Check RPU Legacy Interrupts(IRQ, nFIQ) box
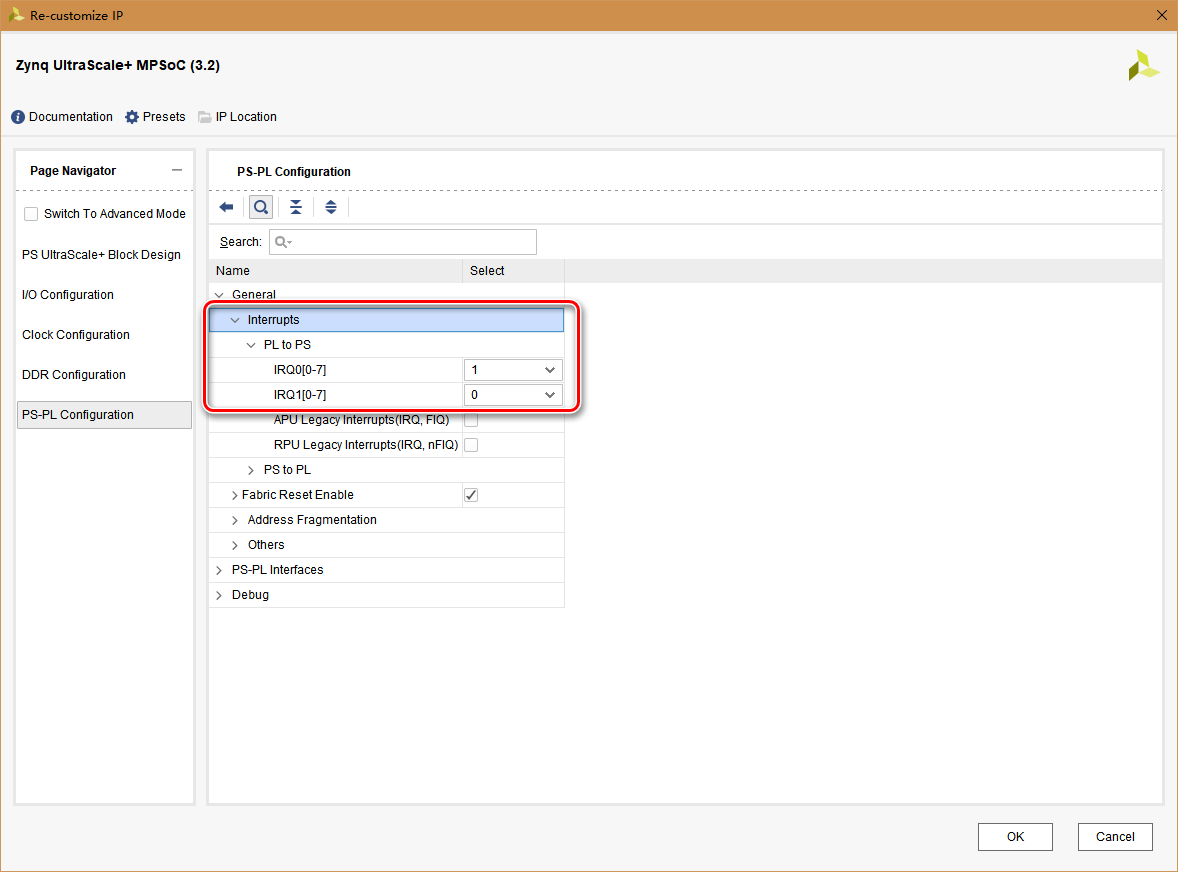The image size is (1178, 872). tap(471, 445)
